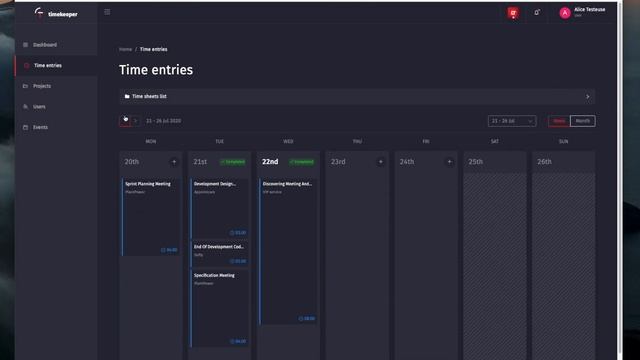Click duration badge on Development Design entry

tap(238, 233)
